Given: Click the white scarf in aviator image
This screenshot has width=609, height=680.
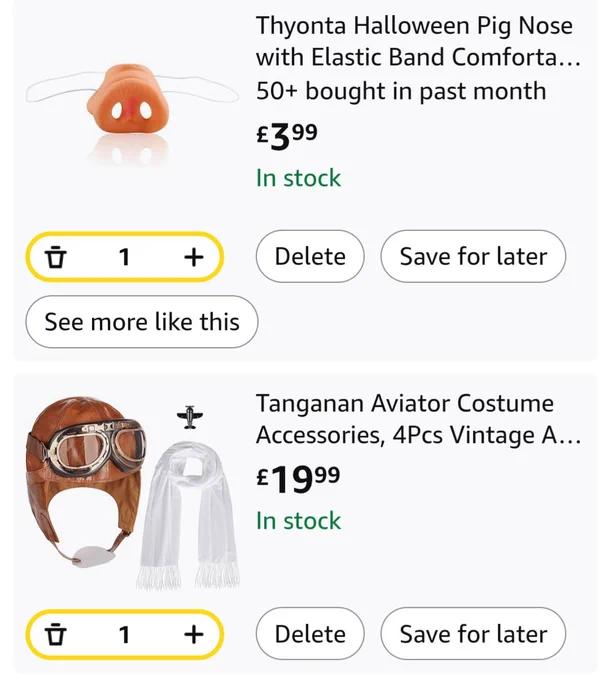Looking at the screenshot, I should coord(189,514).
